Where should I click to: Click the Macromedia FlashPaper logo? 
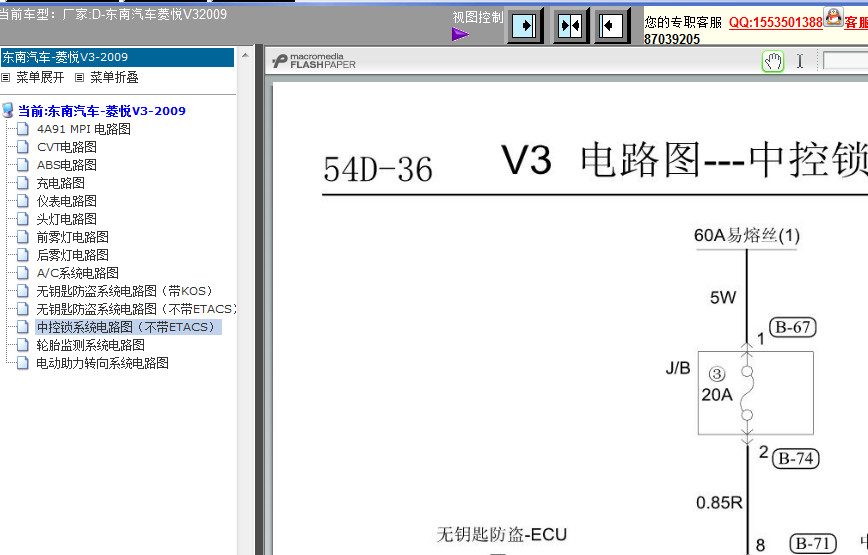pyautogui.click(x=314, y=61)
